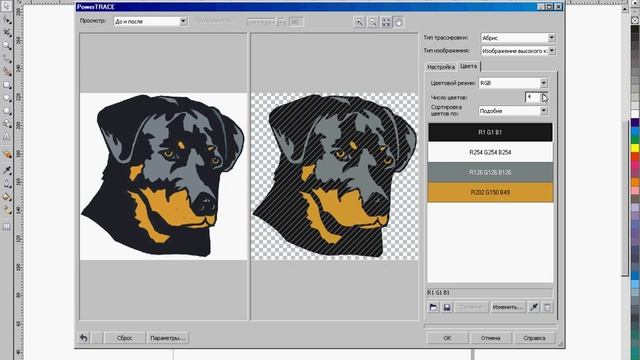The height and width of the screenshot is (360, 640).
Task: Open a color palette with folder icon
Action: click(433, 307)
